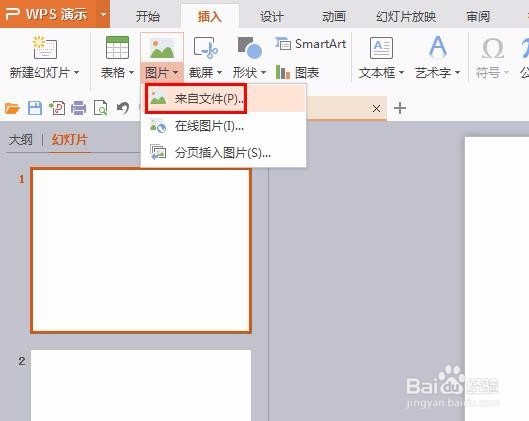529x421 pixels.
Task: Click the save floppy disk icon
Action: [35, 108]
